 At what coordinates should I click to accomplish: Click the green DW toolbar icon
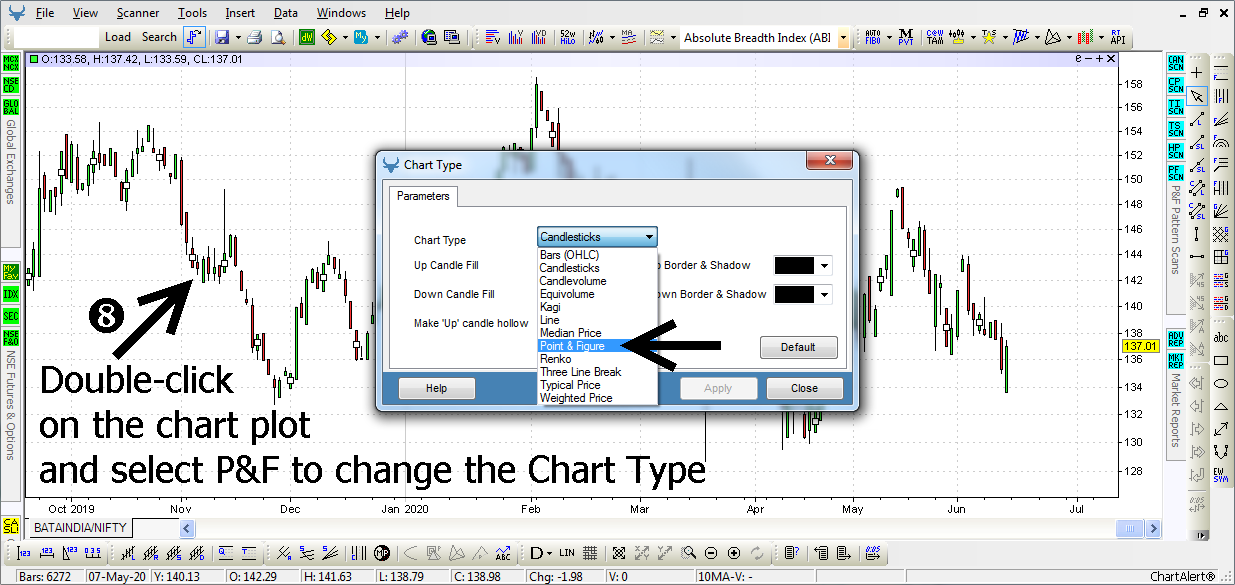click(x=306, y=38)
